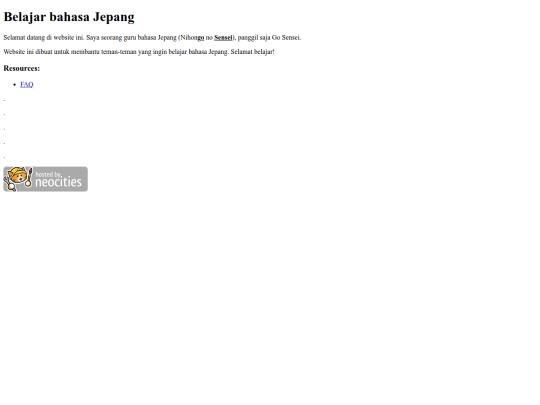This screenshot has height=405, width=540.
Task: Click the Belajar bahasa Jepang heading
Action: click(x=69, y=17)
